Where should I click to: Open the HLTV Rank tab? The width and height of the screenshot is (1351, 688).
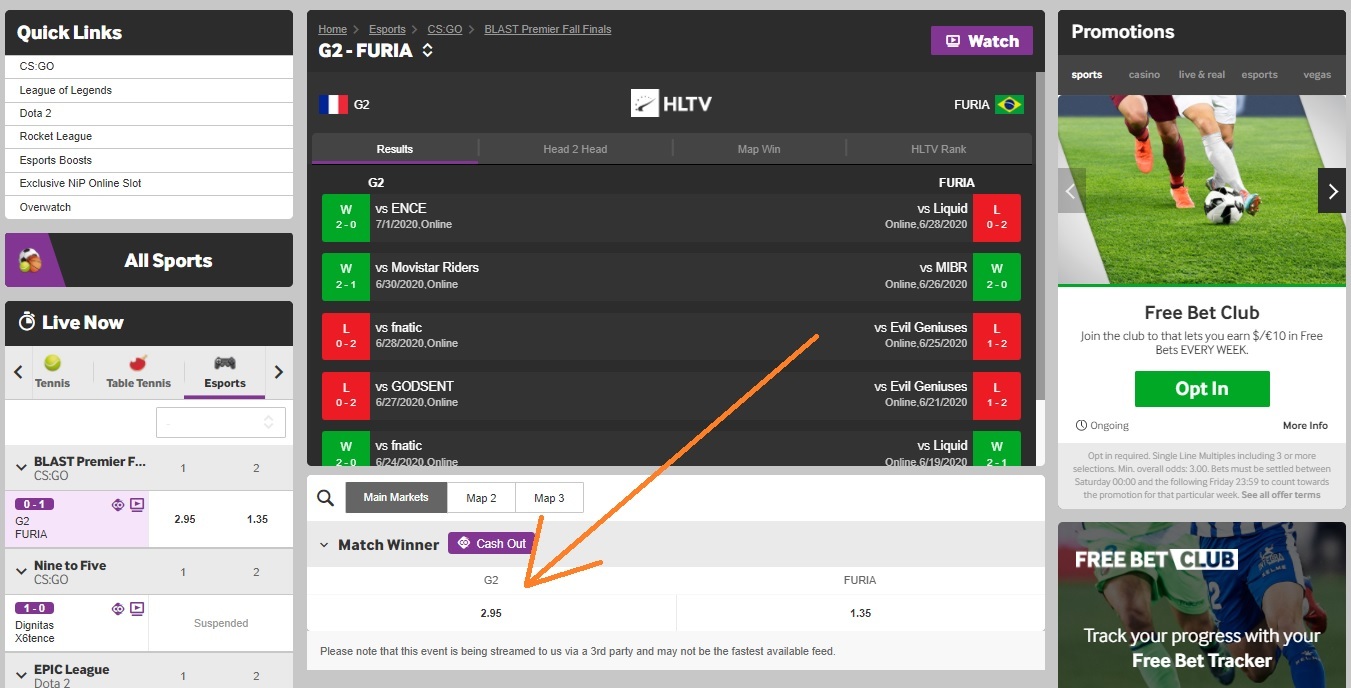pyautogui.click(x=939, y=149)
